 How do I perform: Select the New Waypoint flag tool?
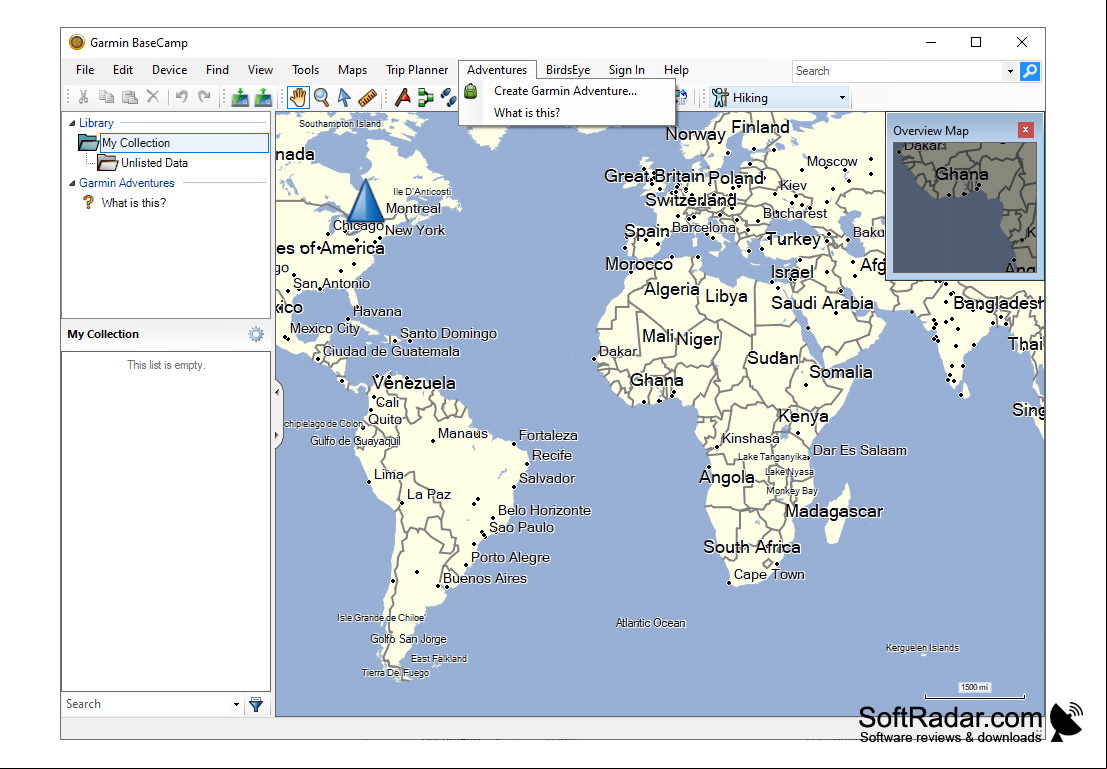(x=402, y=97)
